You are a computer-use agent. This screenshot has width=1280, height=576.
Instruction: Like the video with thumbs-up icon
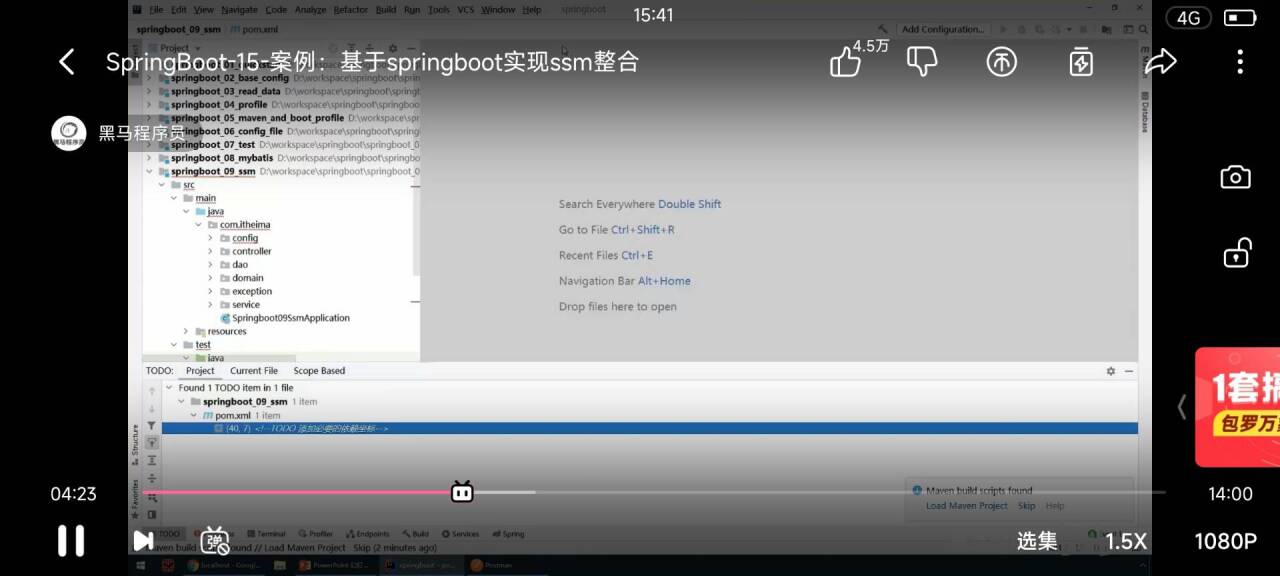pos(845,62)
